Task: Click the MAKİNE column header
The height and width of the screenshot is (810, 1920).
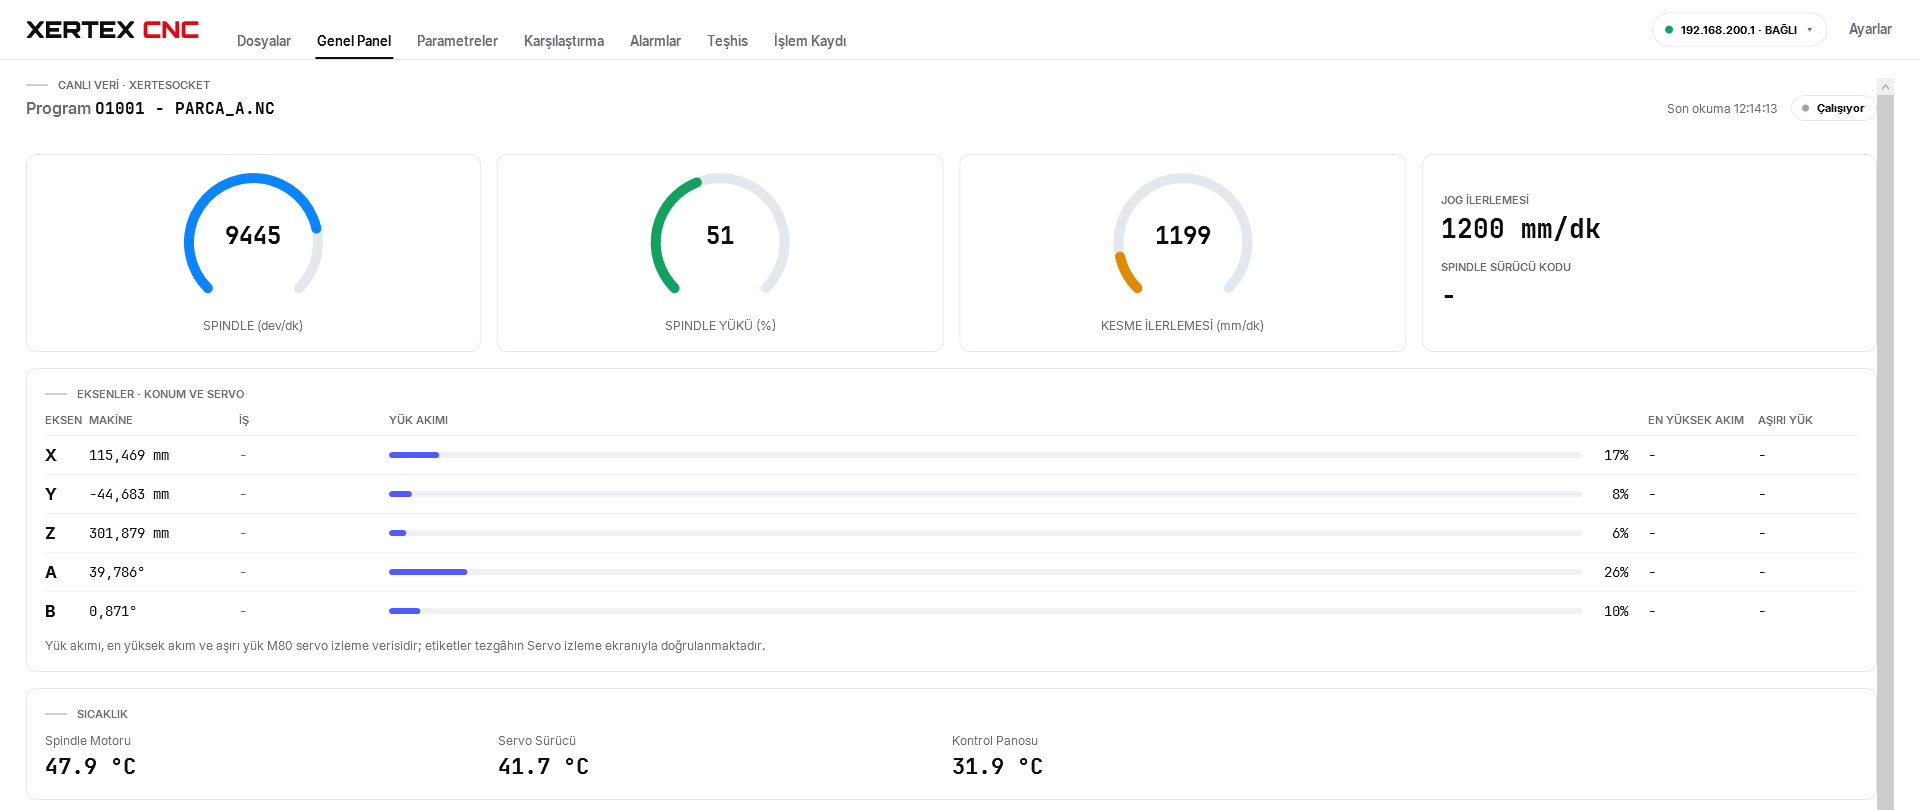Action: pyautogui.click(x=111, y=420)
